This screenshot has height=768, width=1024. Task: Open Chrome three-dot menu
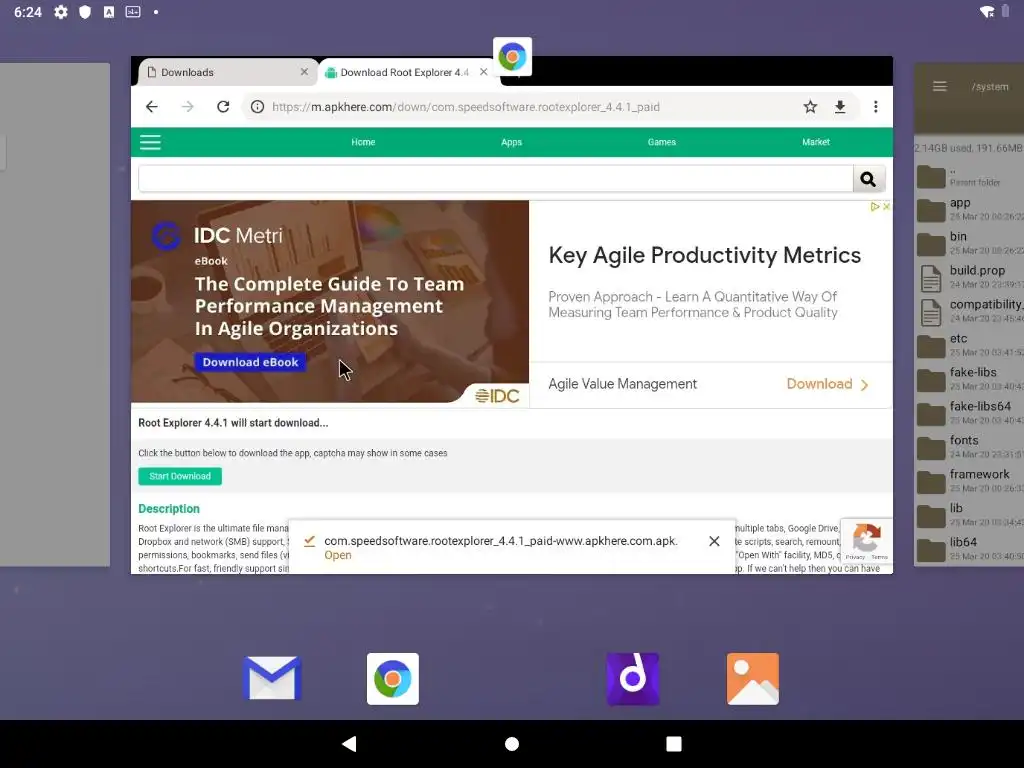coord(875,106)
